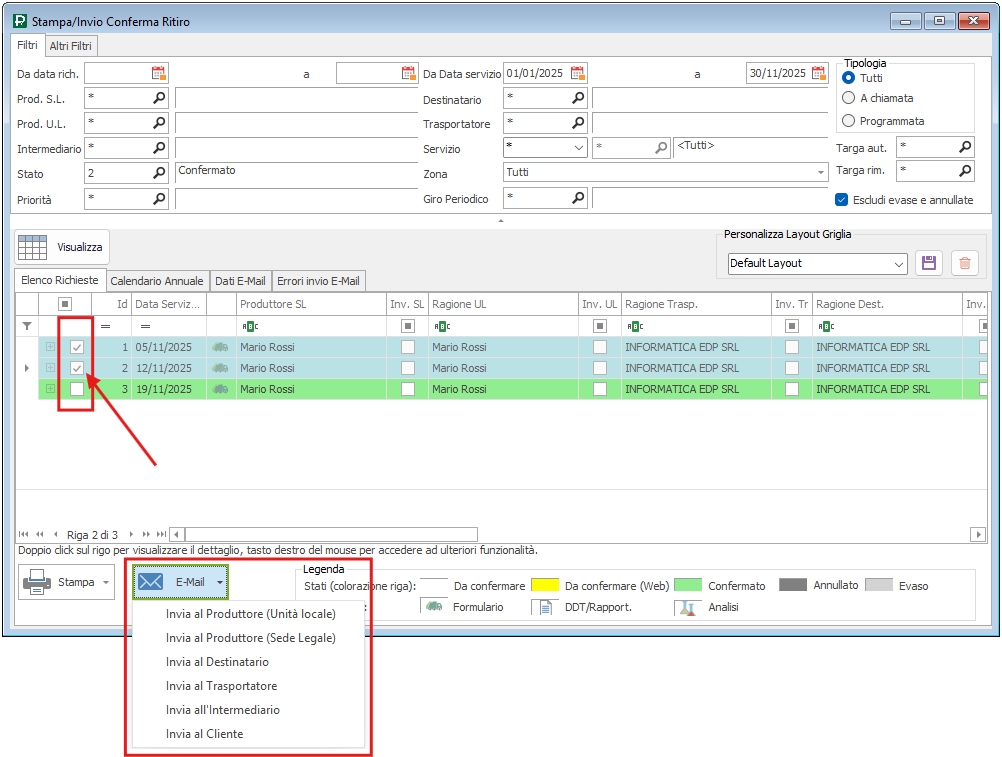1002x757 pixels.
Task: Uncheck 'Escludi evase e annullate' checkbox
Action: (x=842, y=199)
